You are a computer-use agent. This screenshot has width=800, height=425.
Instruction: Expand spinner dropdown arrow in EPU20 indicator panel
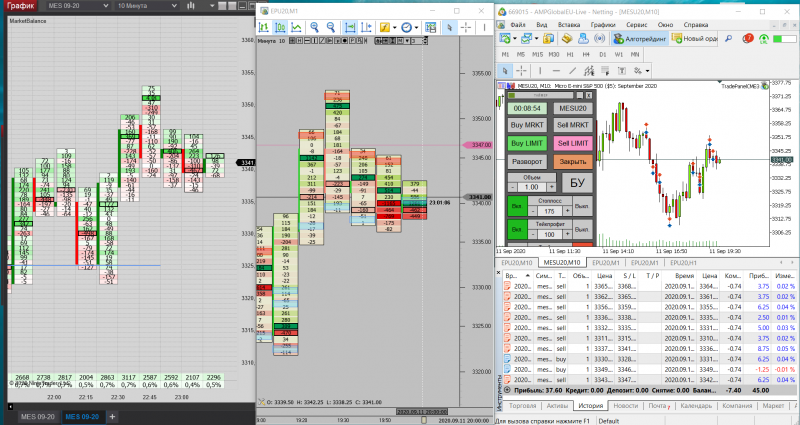407,41
